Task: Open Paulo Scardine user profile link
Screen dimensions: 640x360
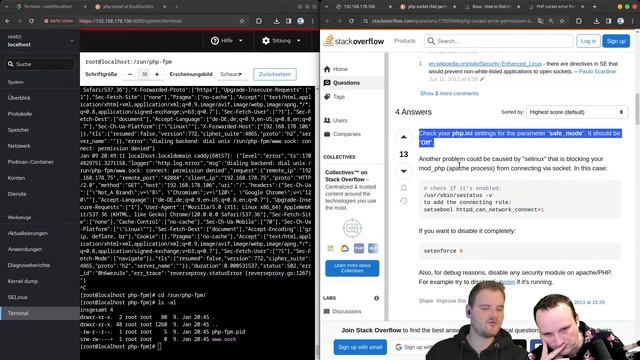Action: click(597, 71)
